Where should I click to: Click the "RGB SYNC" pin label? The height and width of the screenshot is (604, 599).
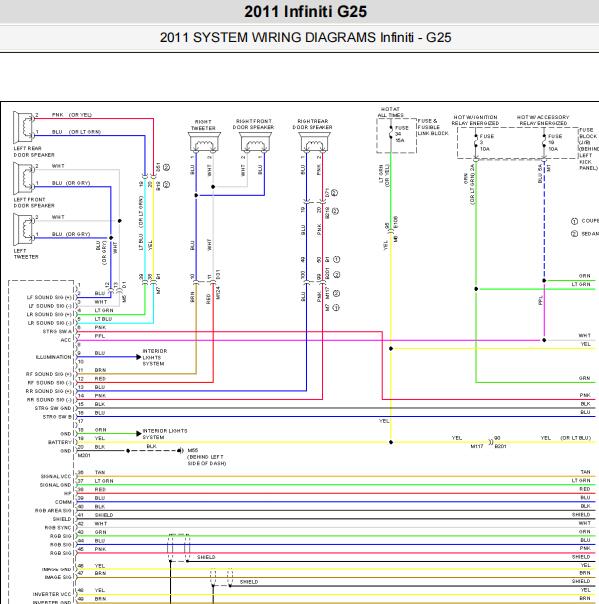point(58,528)
